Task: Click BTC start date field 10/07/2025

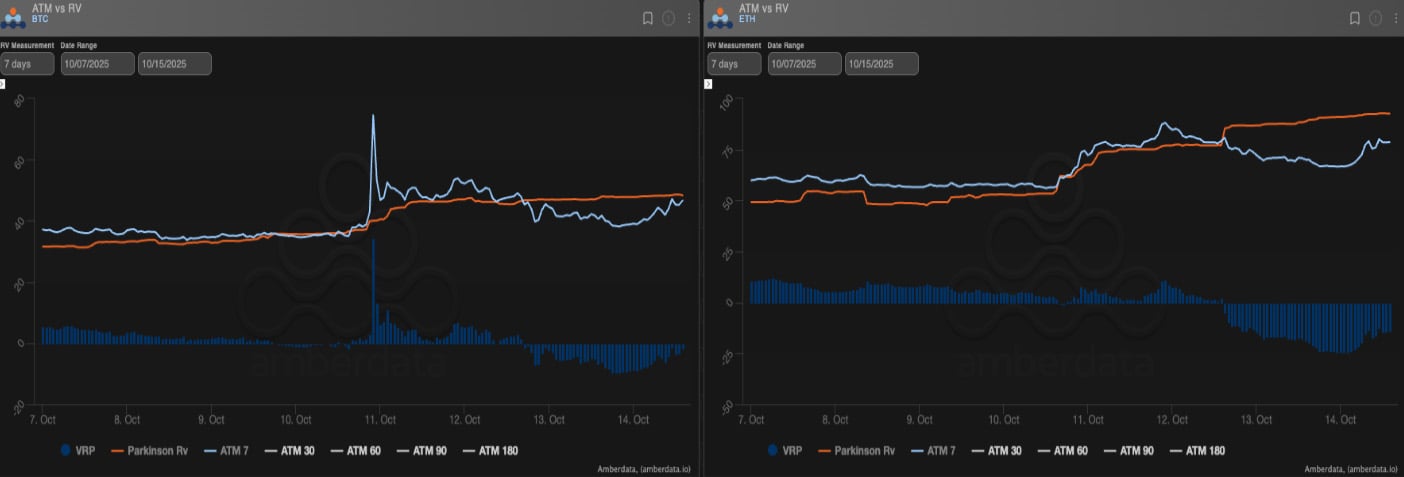Action: click(97, 64)
